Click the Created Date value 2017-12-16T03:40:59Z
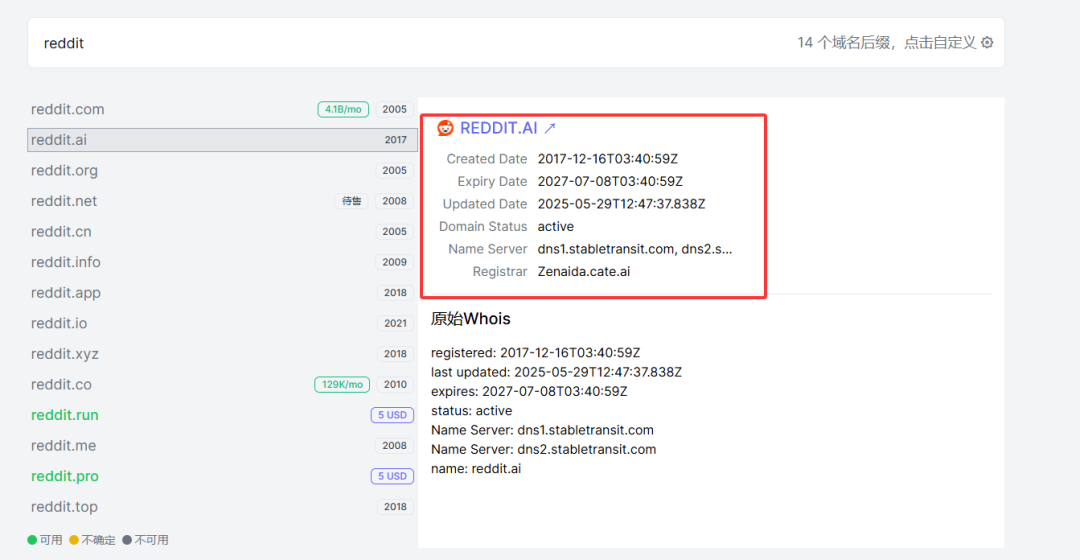Screen dimensions: 1080x560 click(608, 159)
